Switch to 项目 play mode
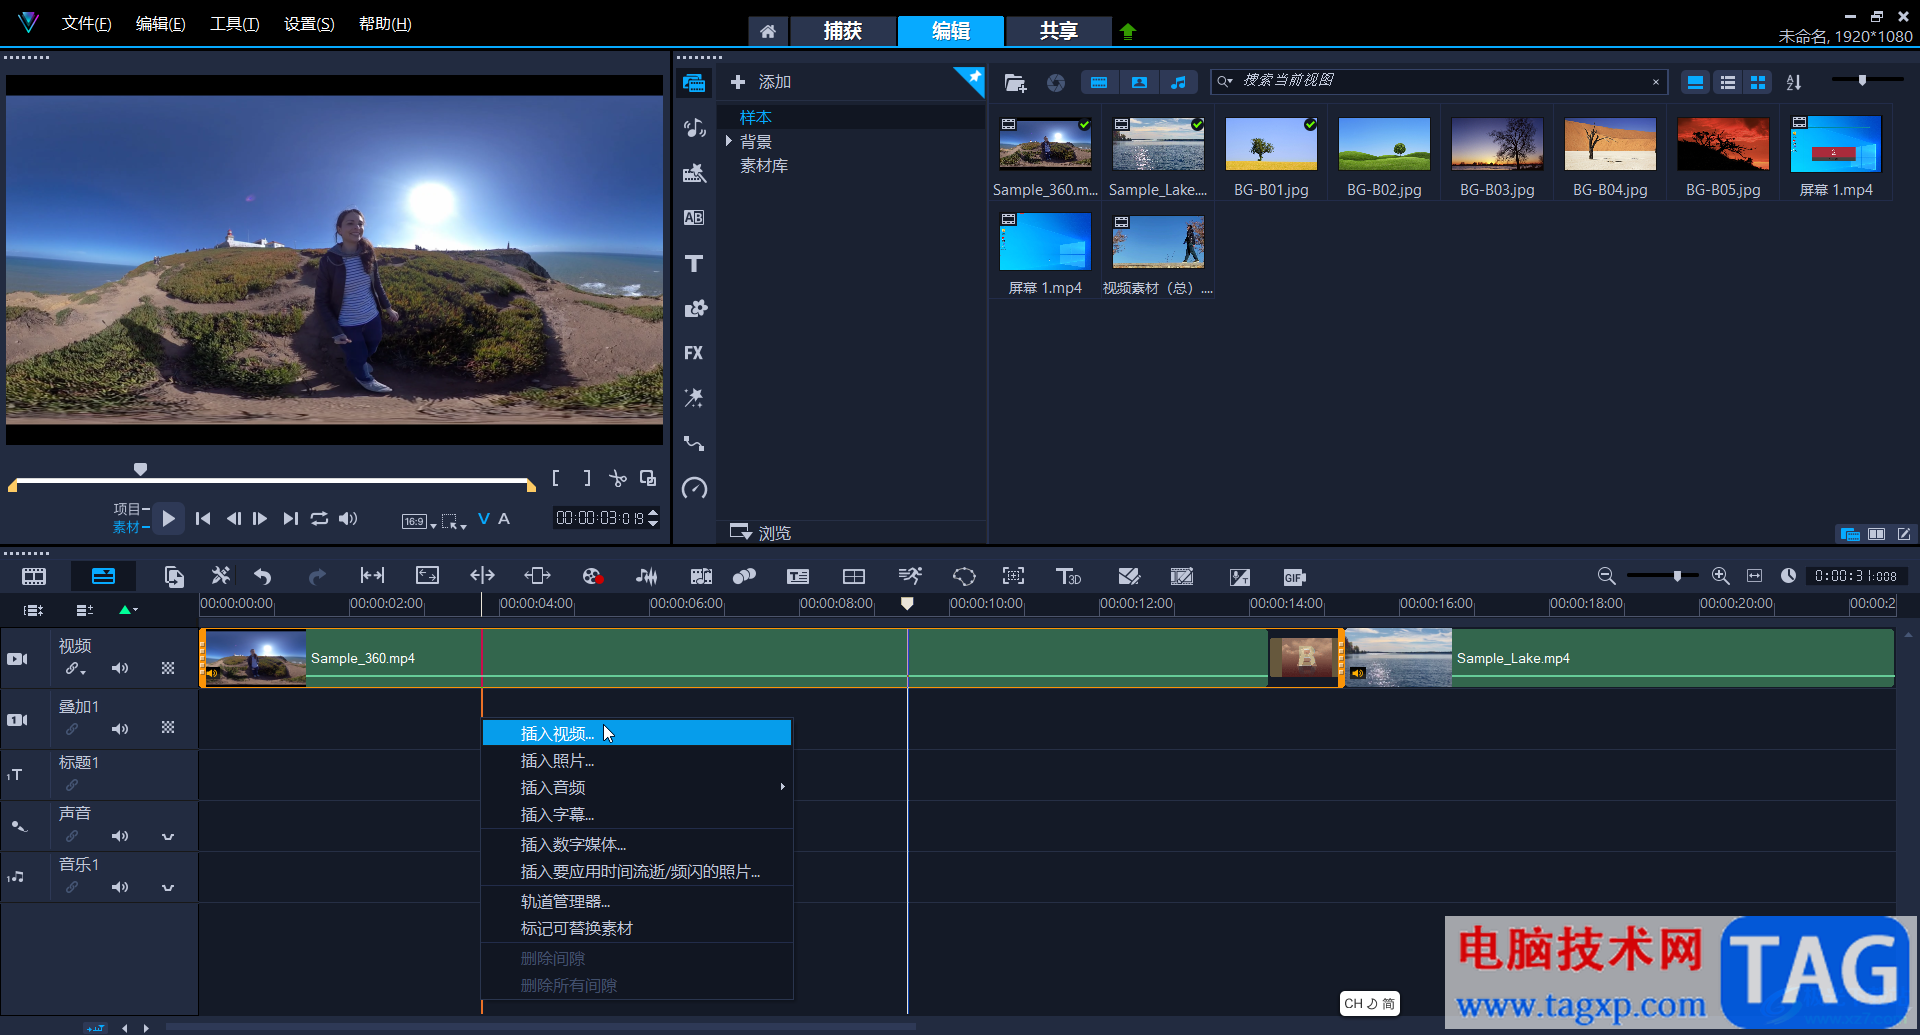The image size is (1920, 1035). 129,509
